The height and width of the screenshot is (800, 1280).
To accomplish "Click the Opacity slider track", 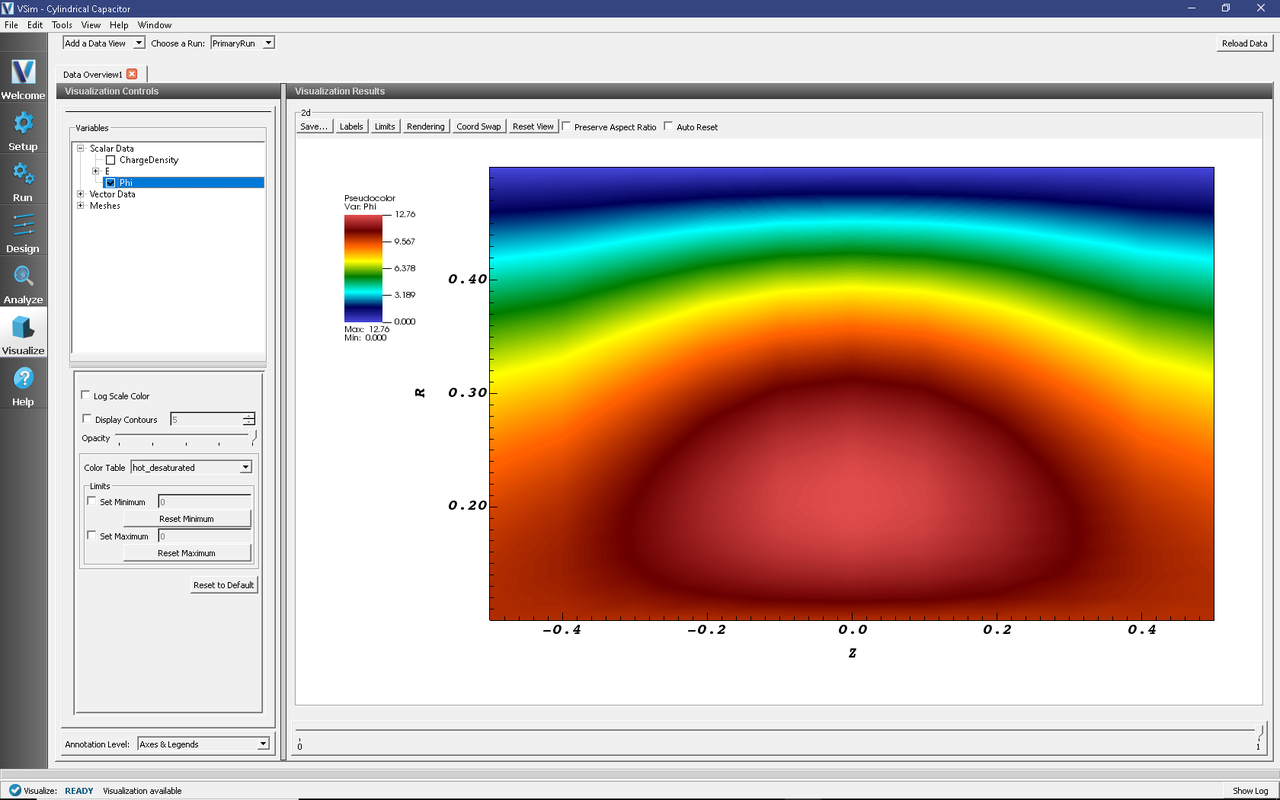I will (x=186, y=436).
